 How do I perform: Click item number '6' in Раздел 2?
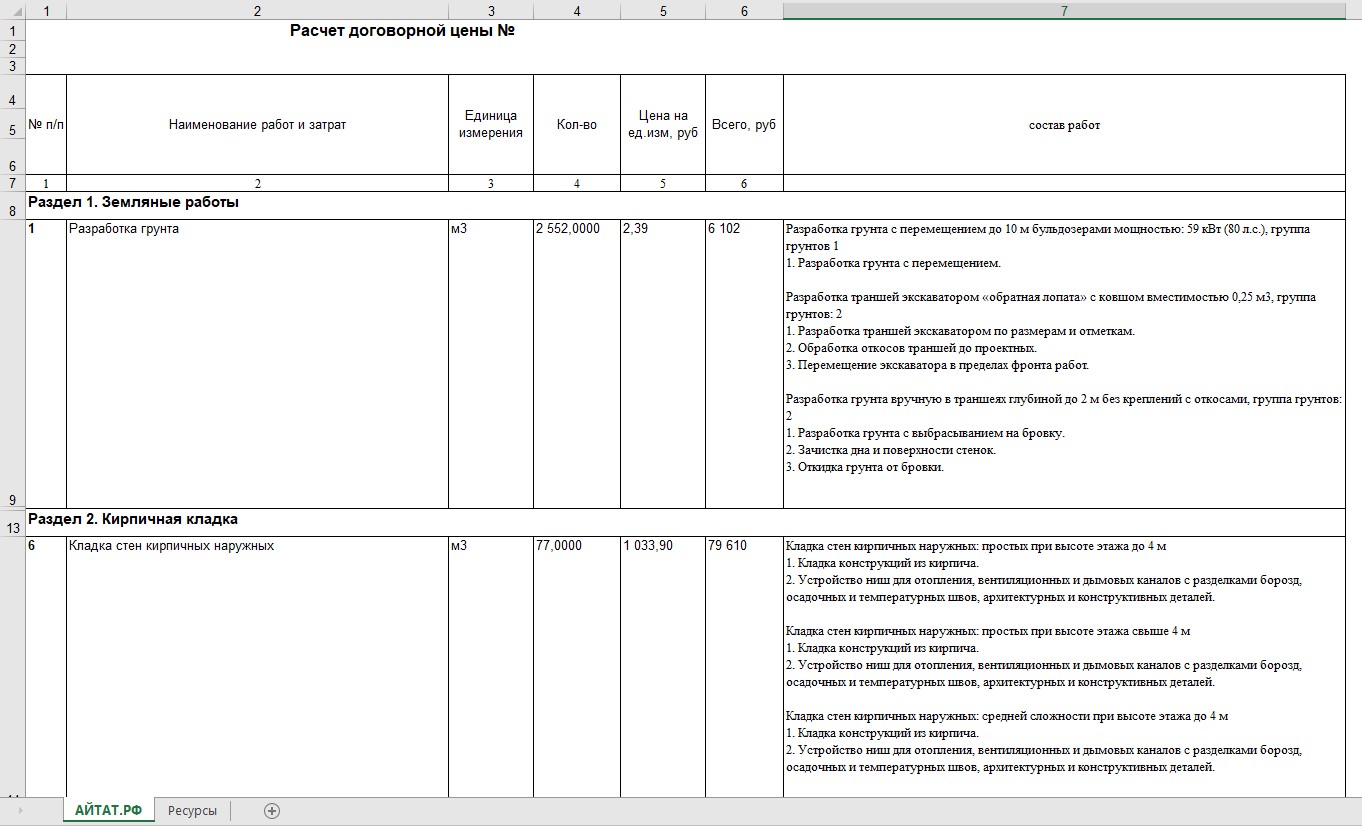46,667
